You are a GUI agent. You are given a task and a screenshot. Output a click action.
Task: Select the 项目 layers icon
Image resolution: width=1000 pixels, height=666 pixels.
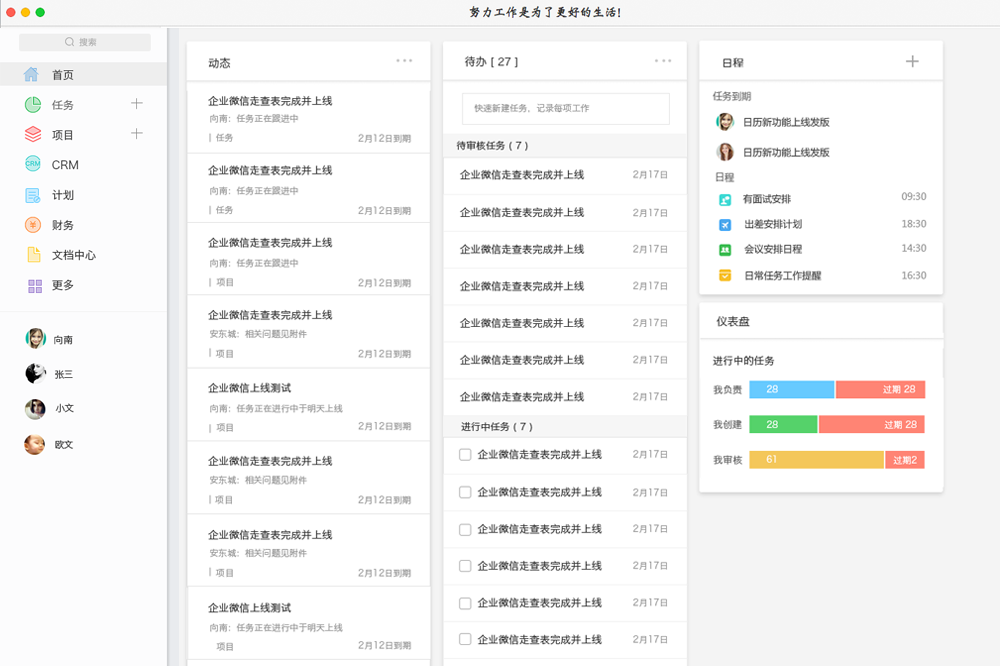[33, 134]
